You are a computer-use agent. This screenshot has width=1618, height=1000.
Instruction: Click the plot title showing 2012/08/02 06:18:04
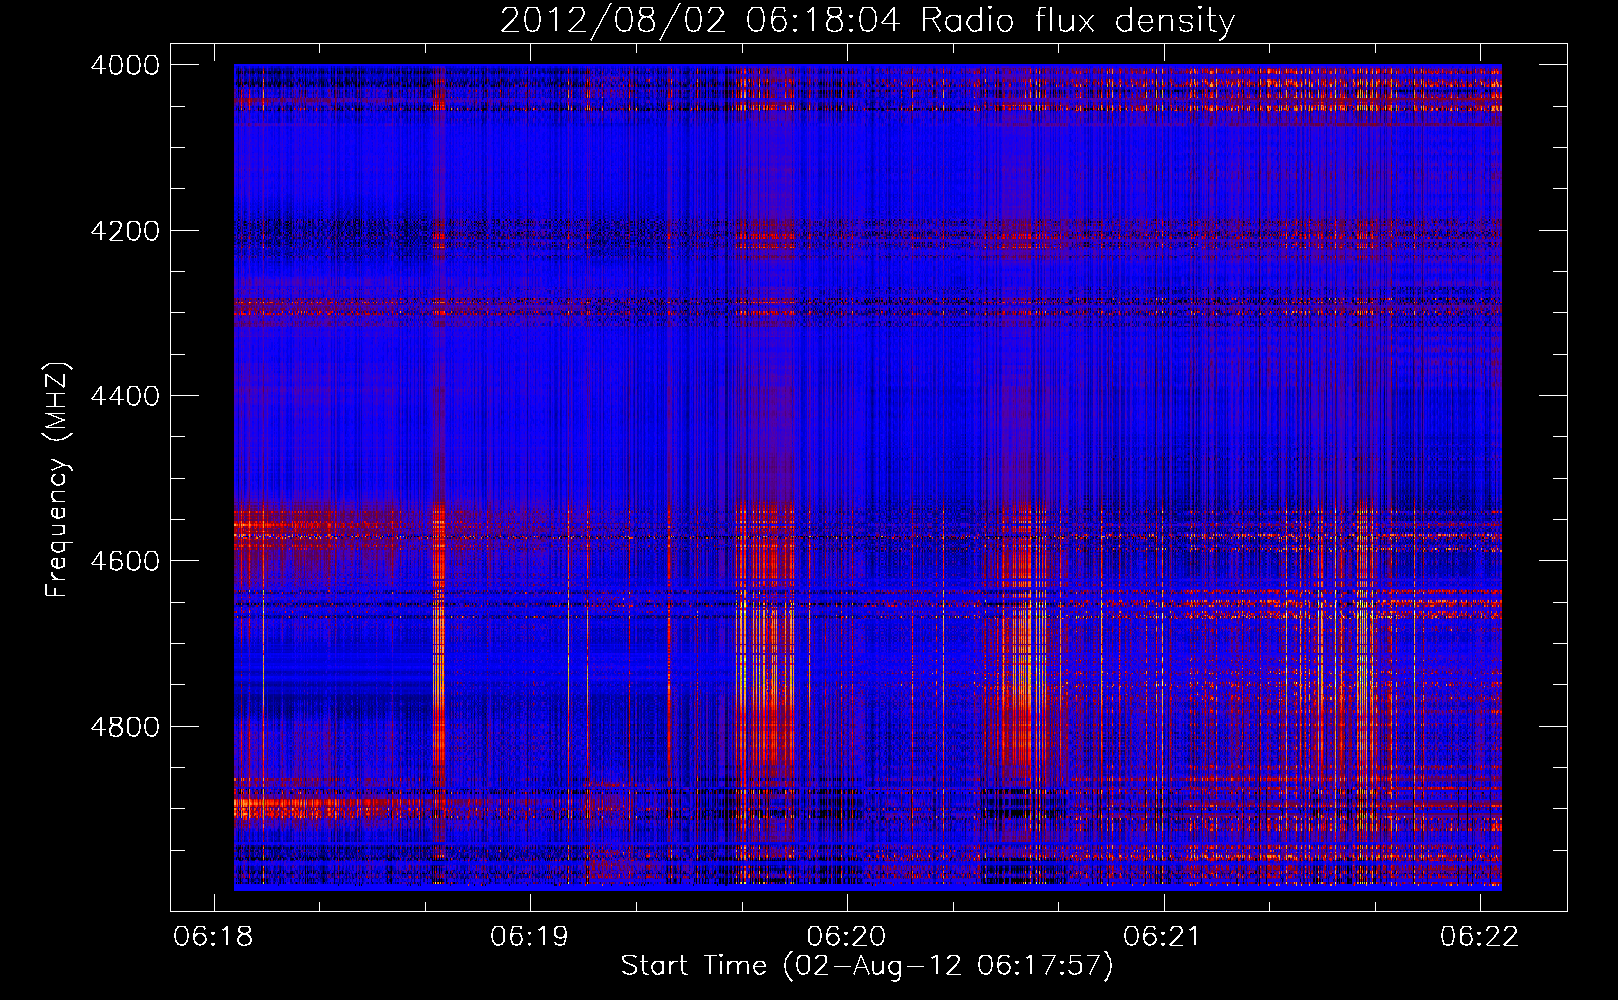click(867, 21)
